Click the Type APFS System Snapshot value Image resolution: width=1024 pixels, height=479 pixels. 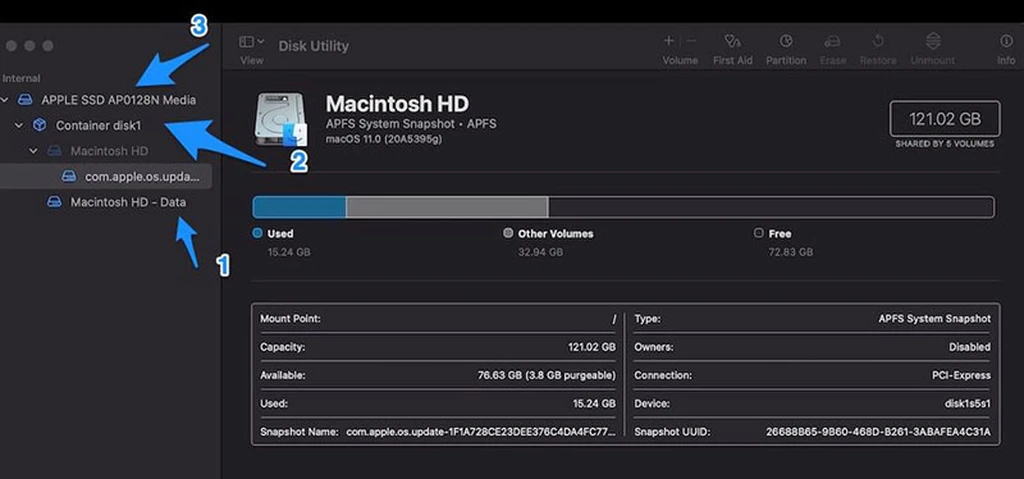pyautogui.click(x=935, y=319)
